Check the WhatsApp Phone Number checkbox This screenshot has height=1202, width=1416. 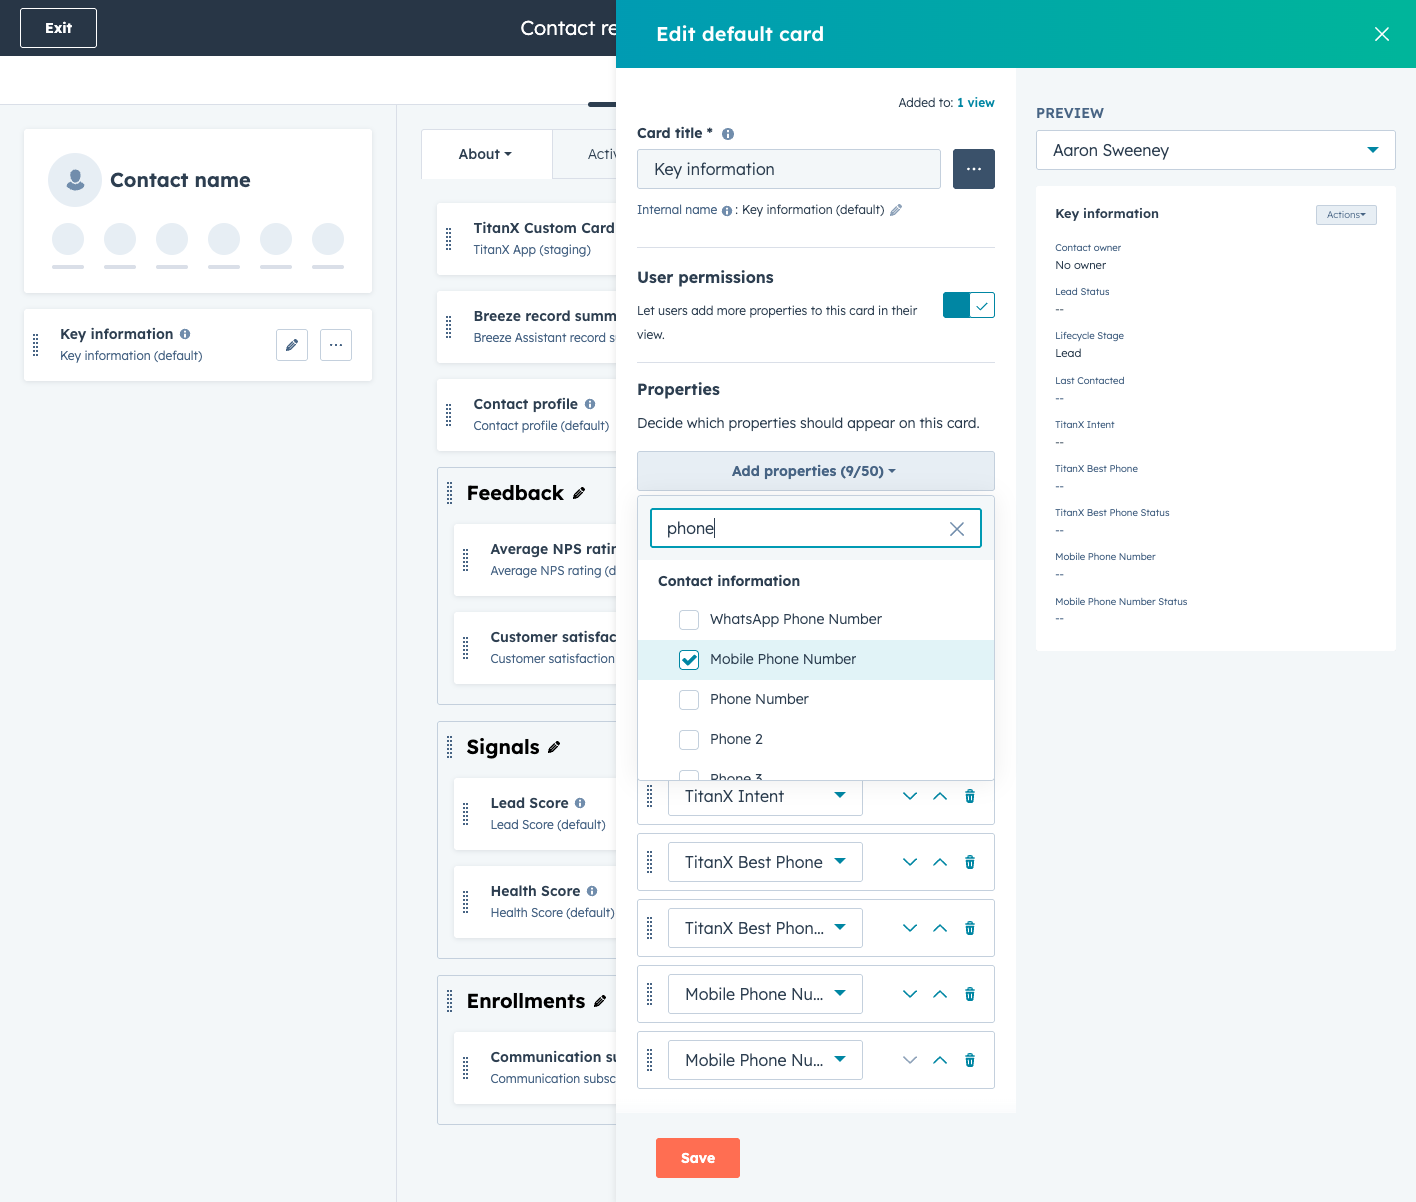[689, 620]
